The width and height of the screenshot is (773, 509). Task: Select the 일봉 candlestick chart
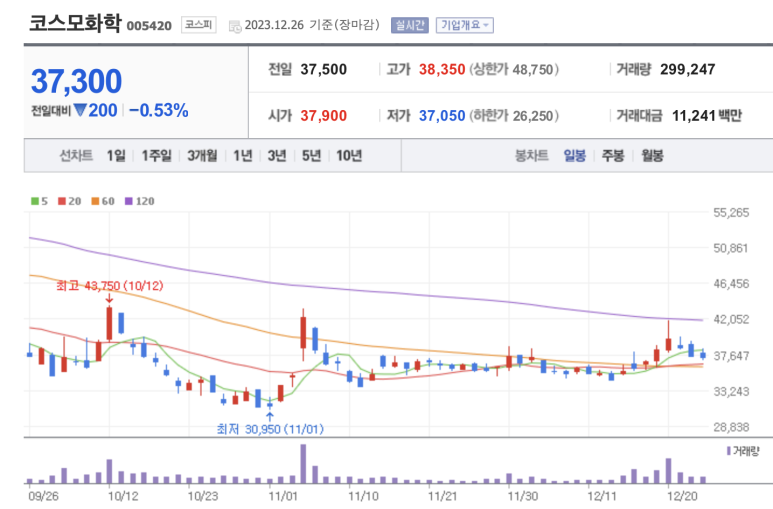click(574, 156)
